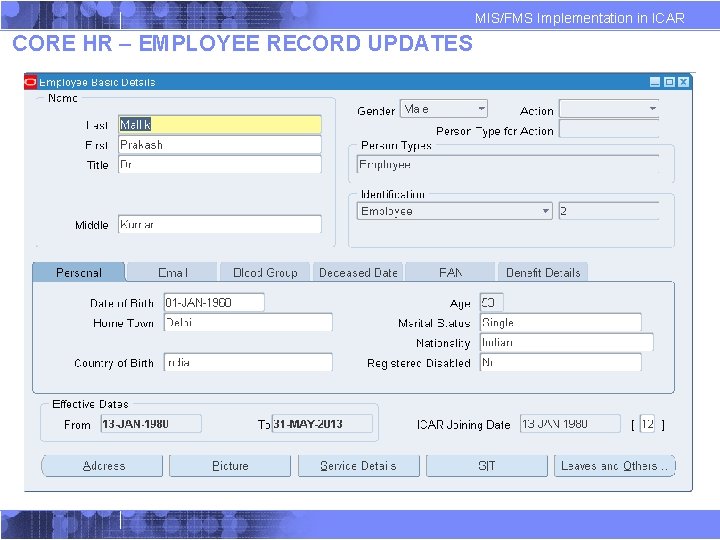Click the Last name field
This screenshot has height=540, width=720.
tap(220, 124)
